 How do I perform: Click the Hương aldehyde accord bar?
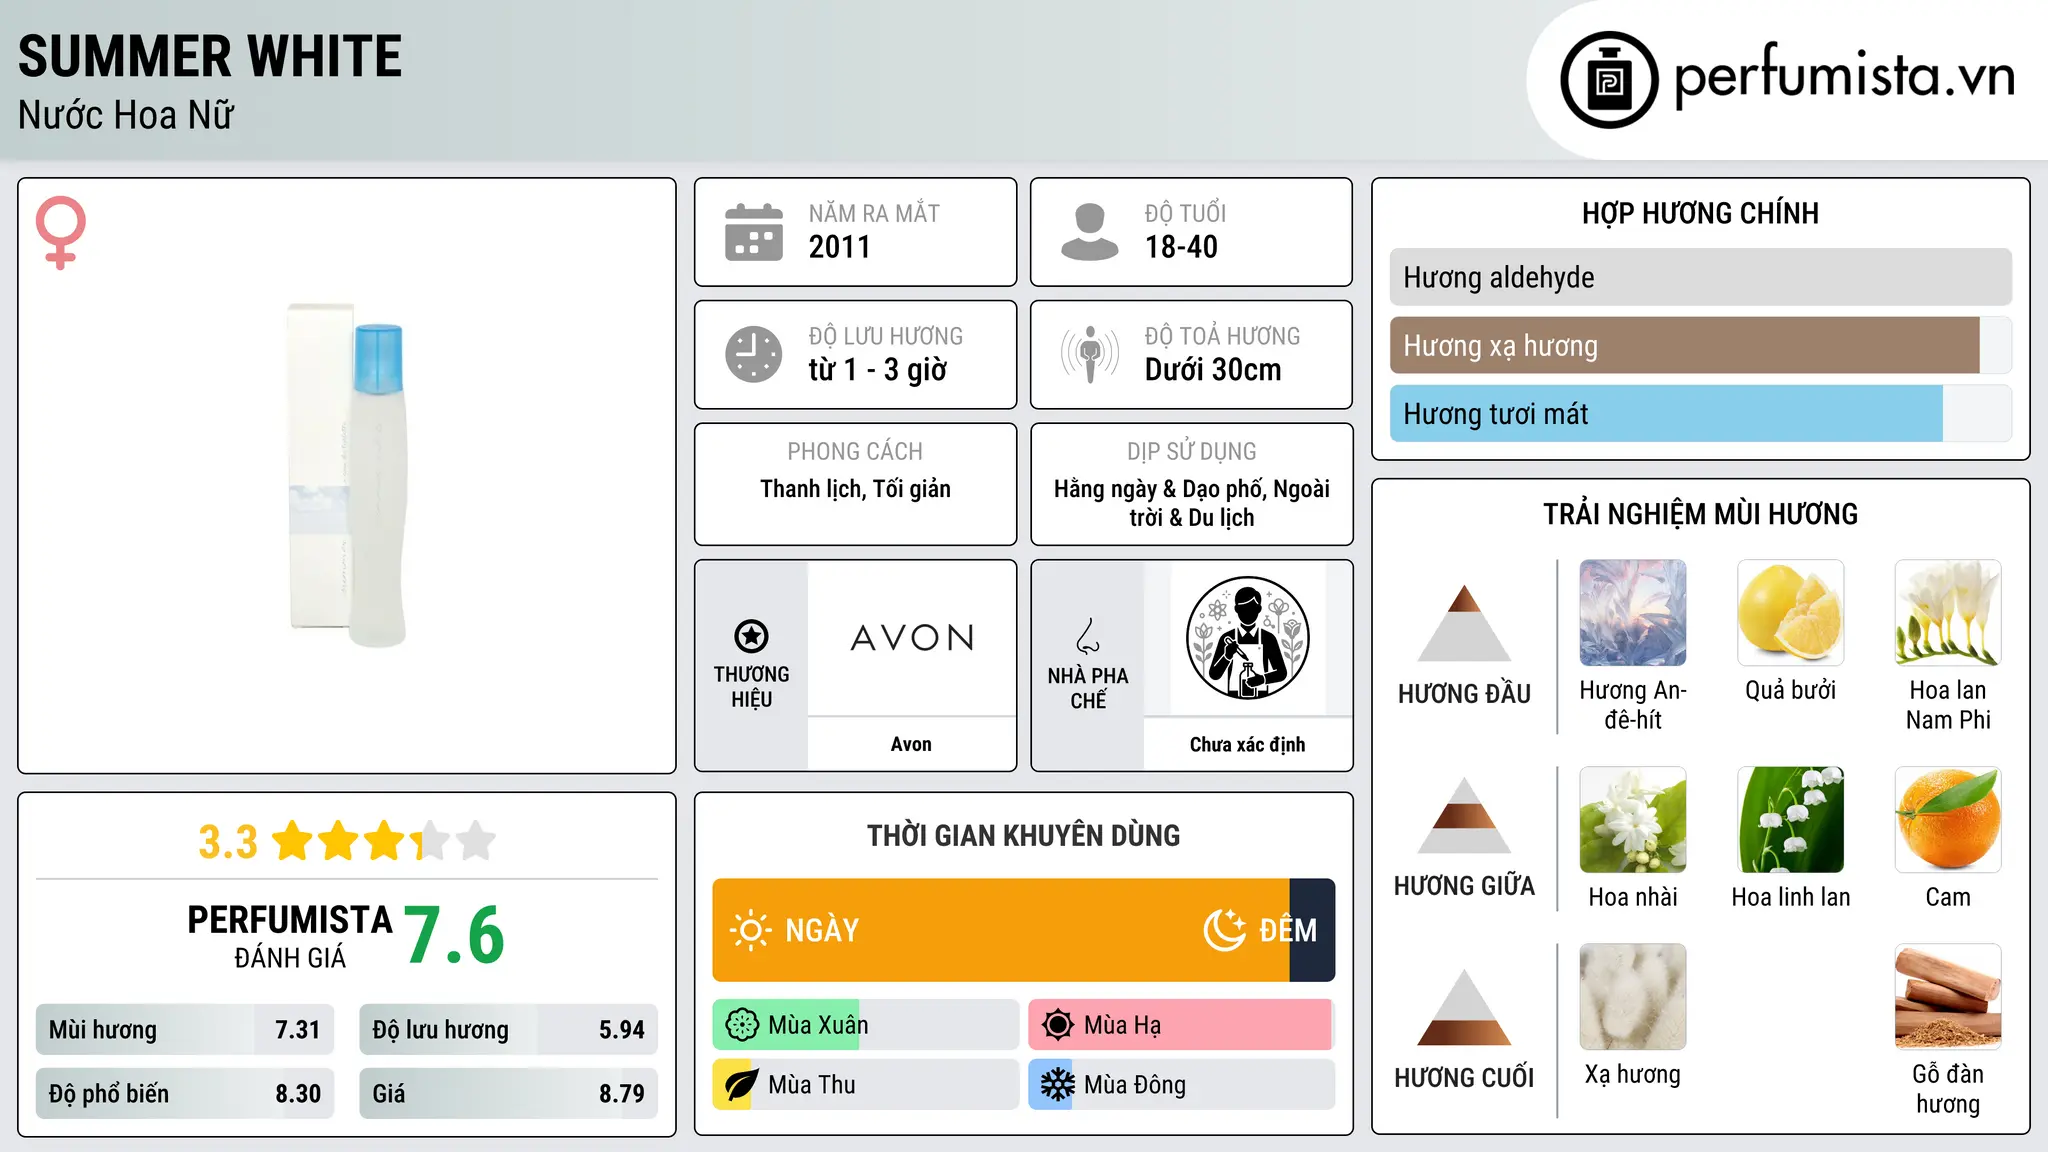1701,277
